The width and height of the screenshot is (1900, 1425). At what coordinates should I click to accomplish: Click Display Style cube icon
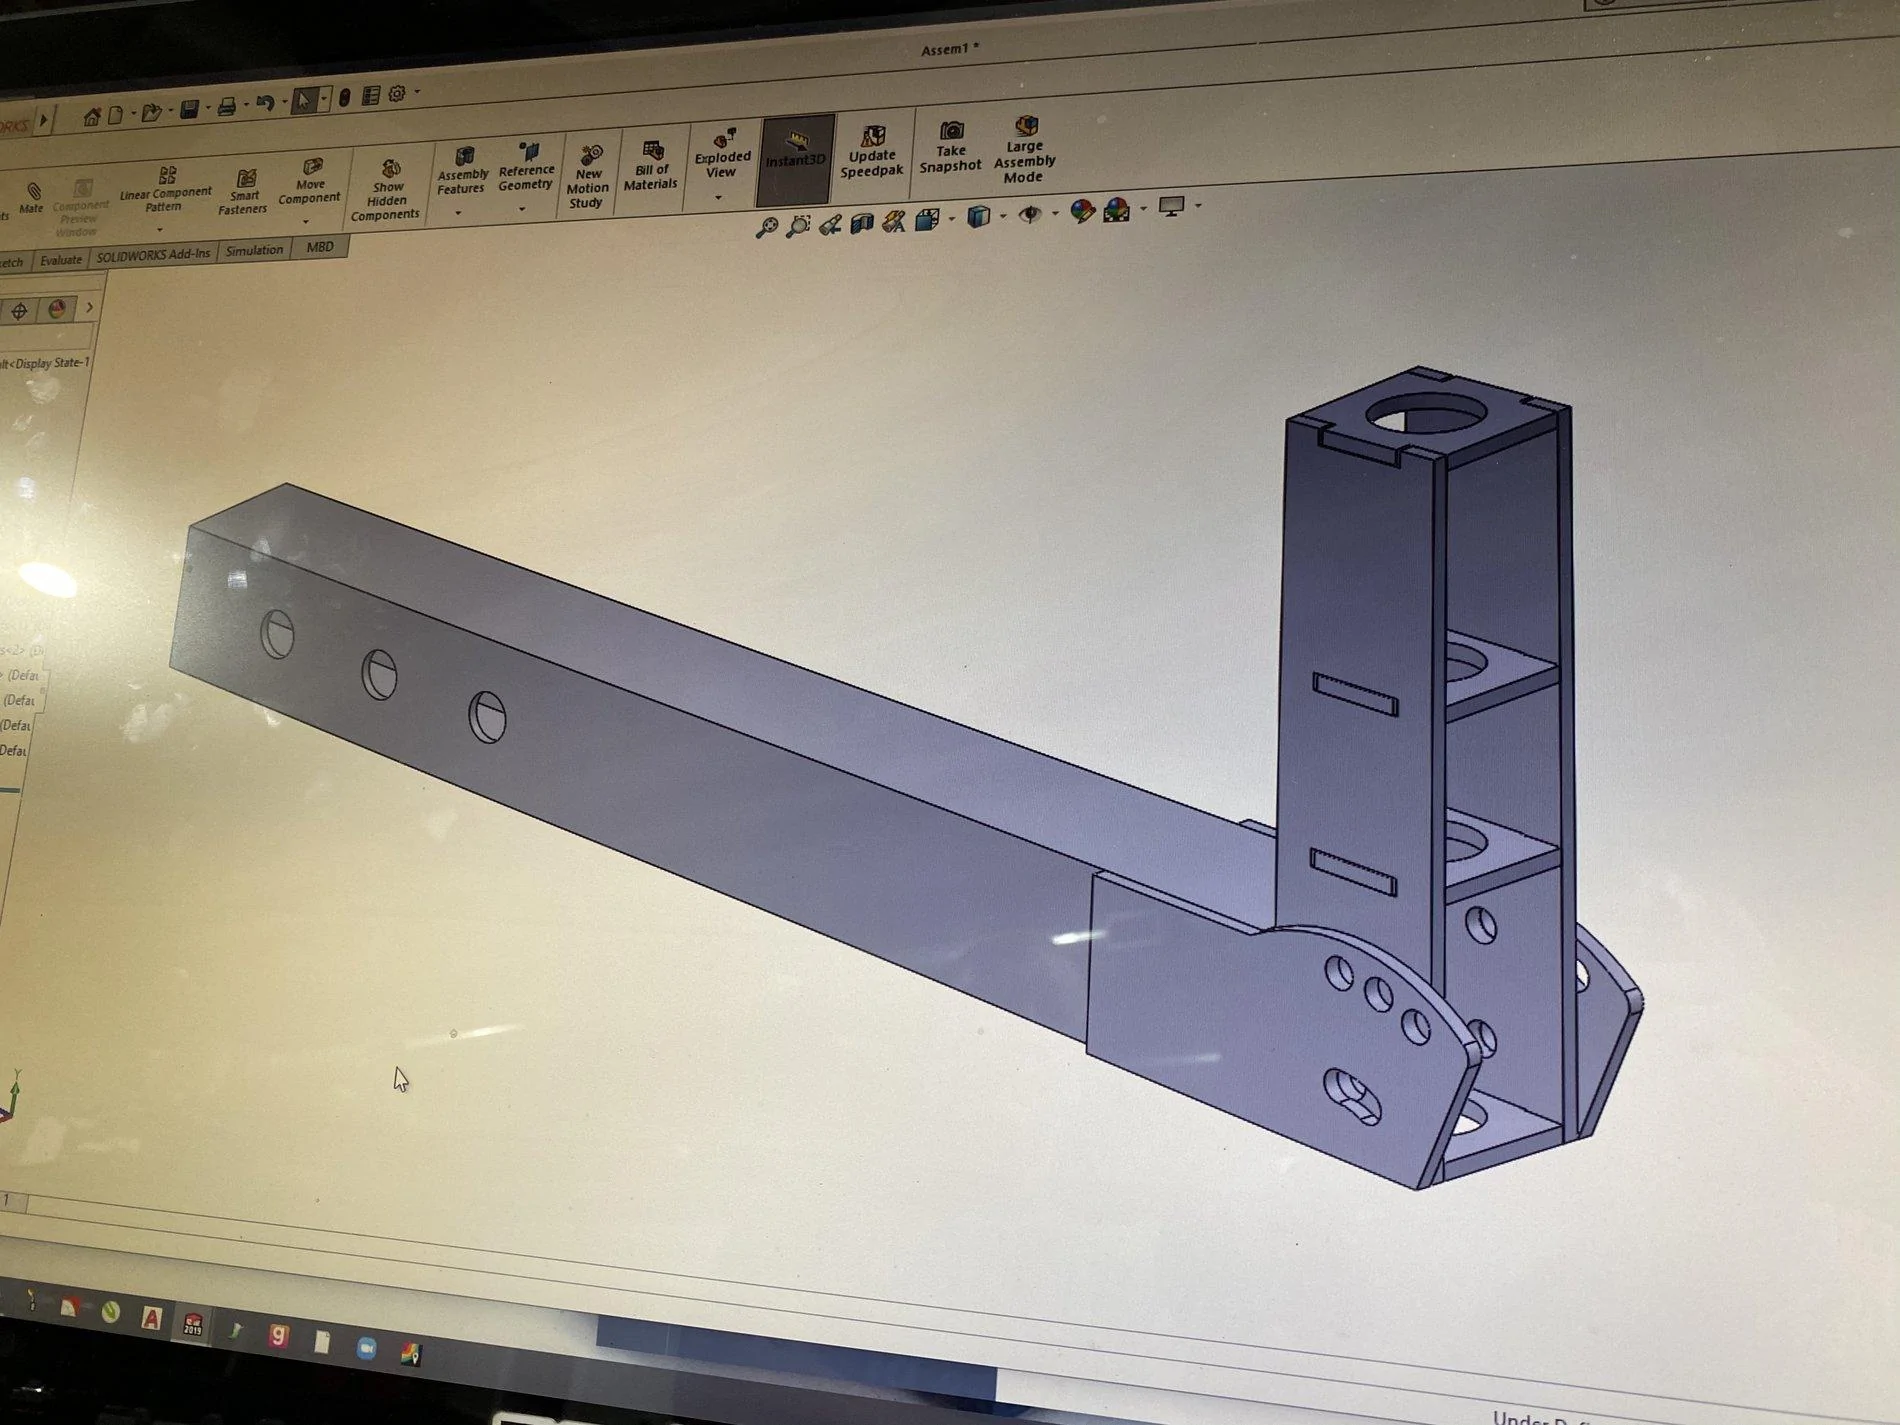tap(978, 216)
